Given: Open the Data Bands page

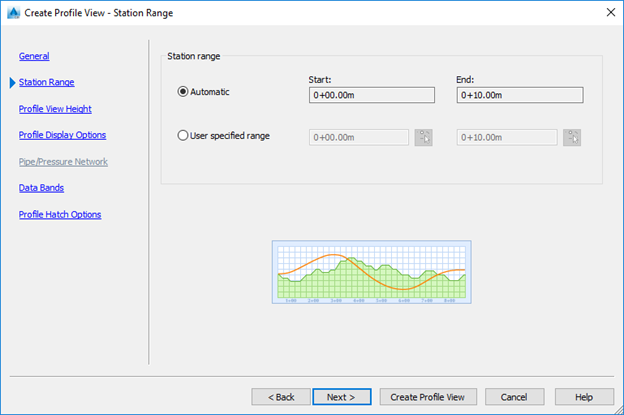Looking at the screenshot, I should point(41,187).
